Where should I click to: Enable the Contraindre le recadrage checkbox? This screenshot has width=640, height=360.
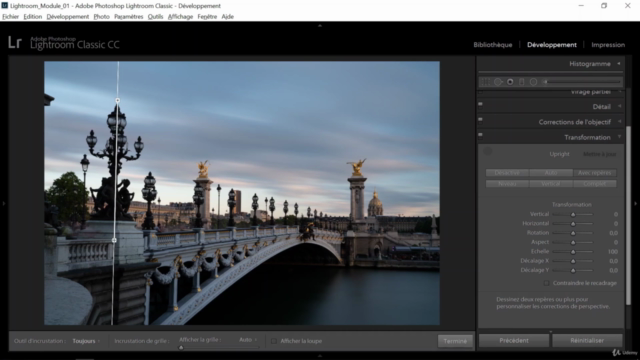(547, 283)
